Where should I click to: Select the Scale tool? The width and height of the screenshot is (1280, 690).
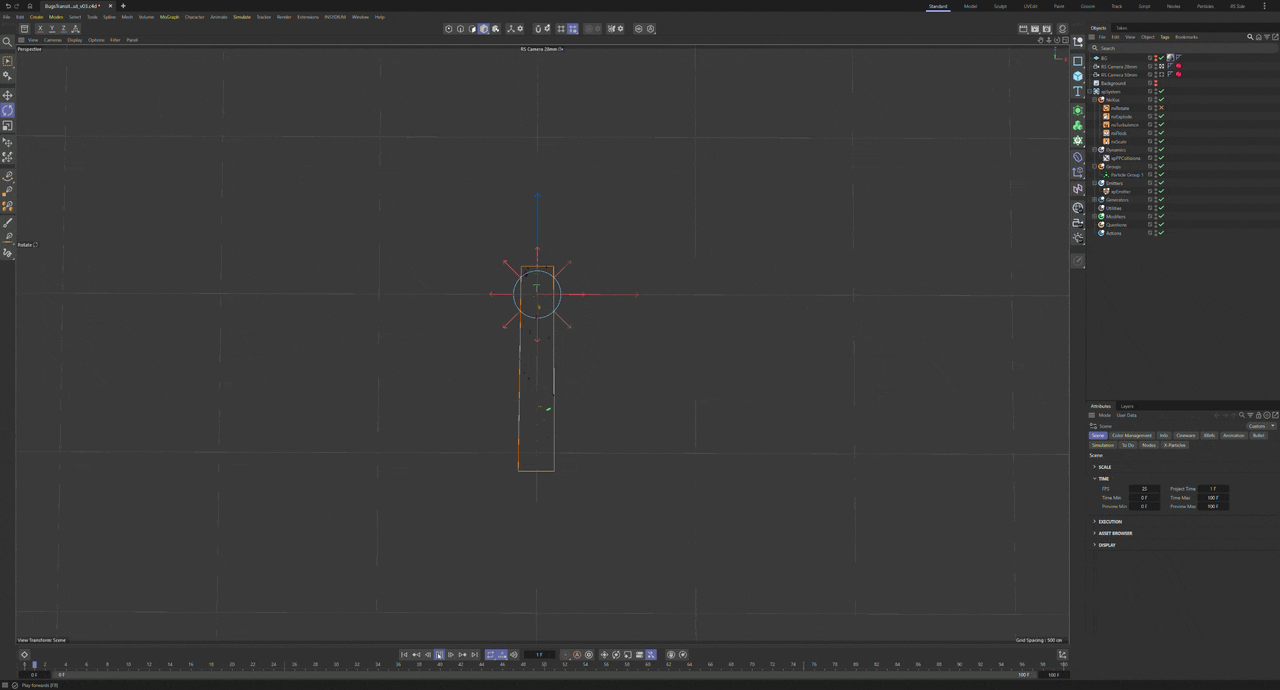pyautogui.click(x=8, y=125)
